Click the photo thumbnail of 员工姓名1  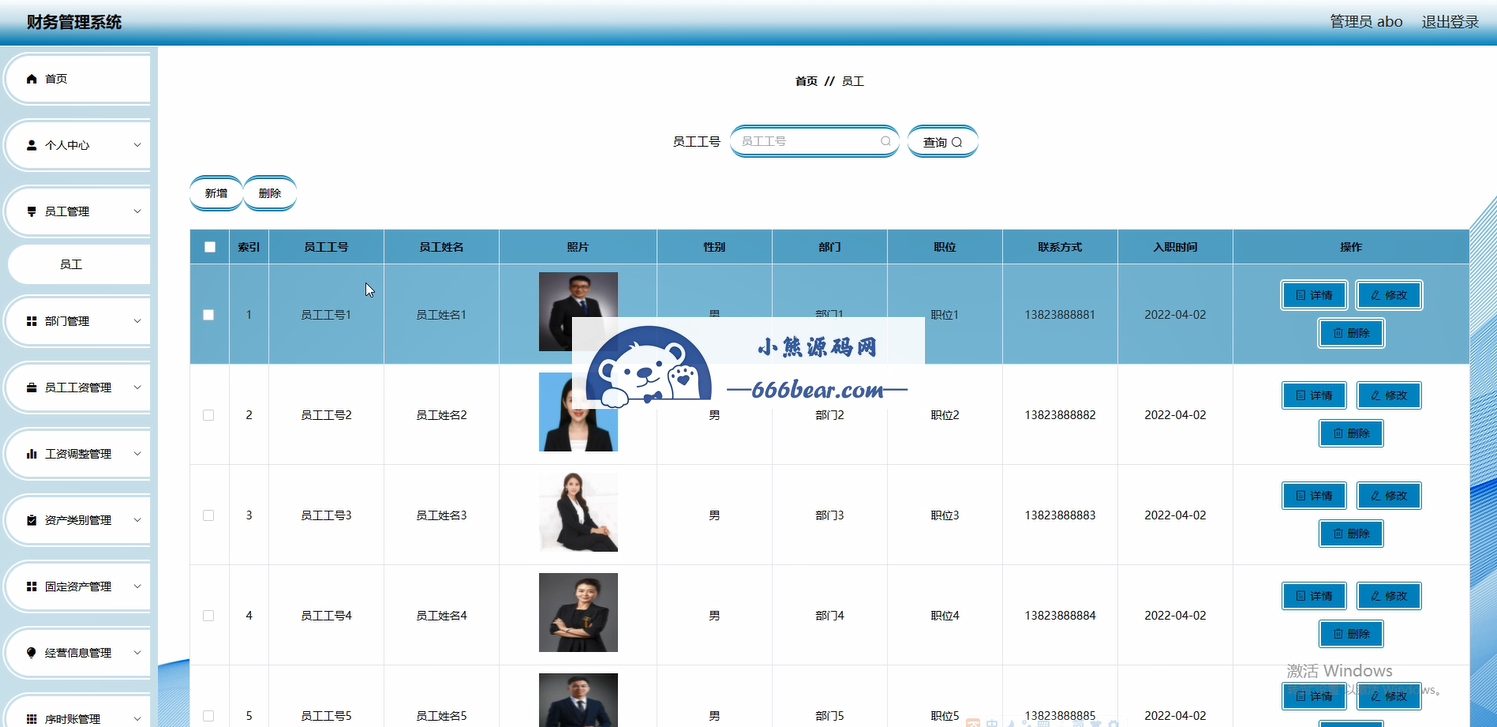pyautogui.click(x=578, y=311)
